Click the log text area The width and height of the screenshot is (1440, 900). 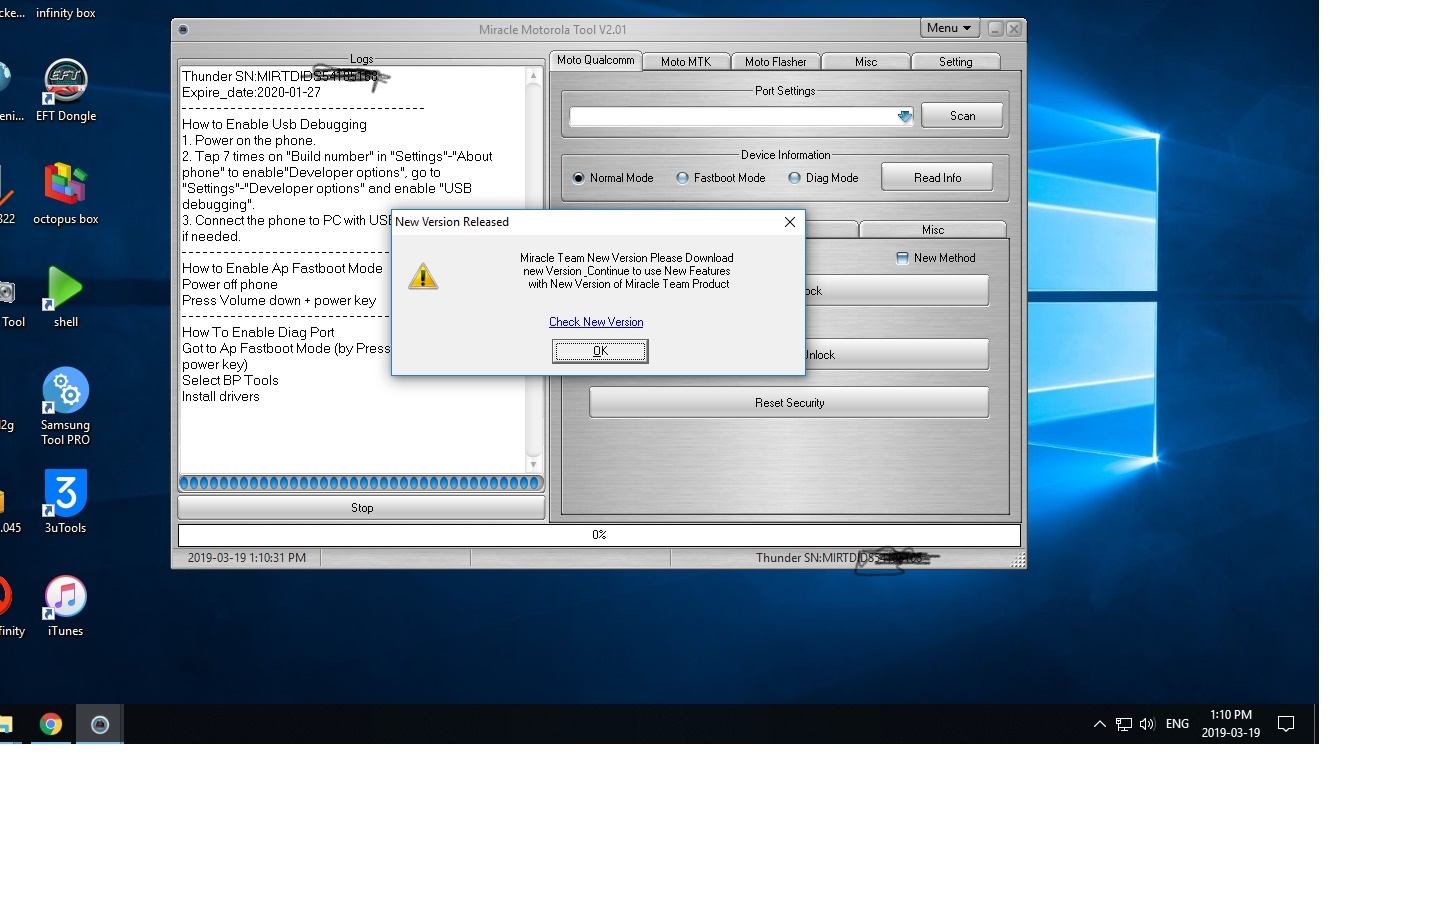352,270
